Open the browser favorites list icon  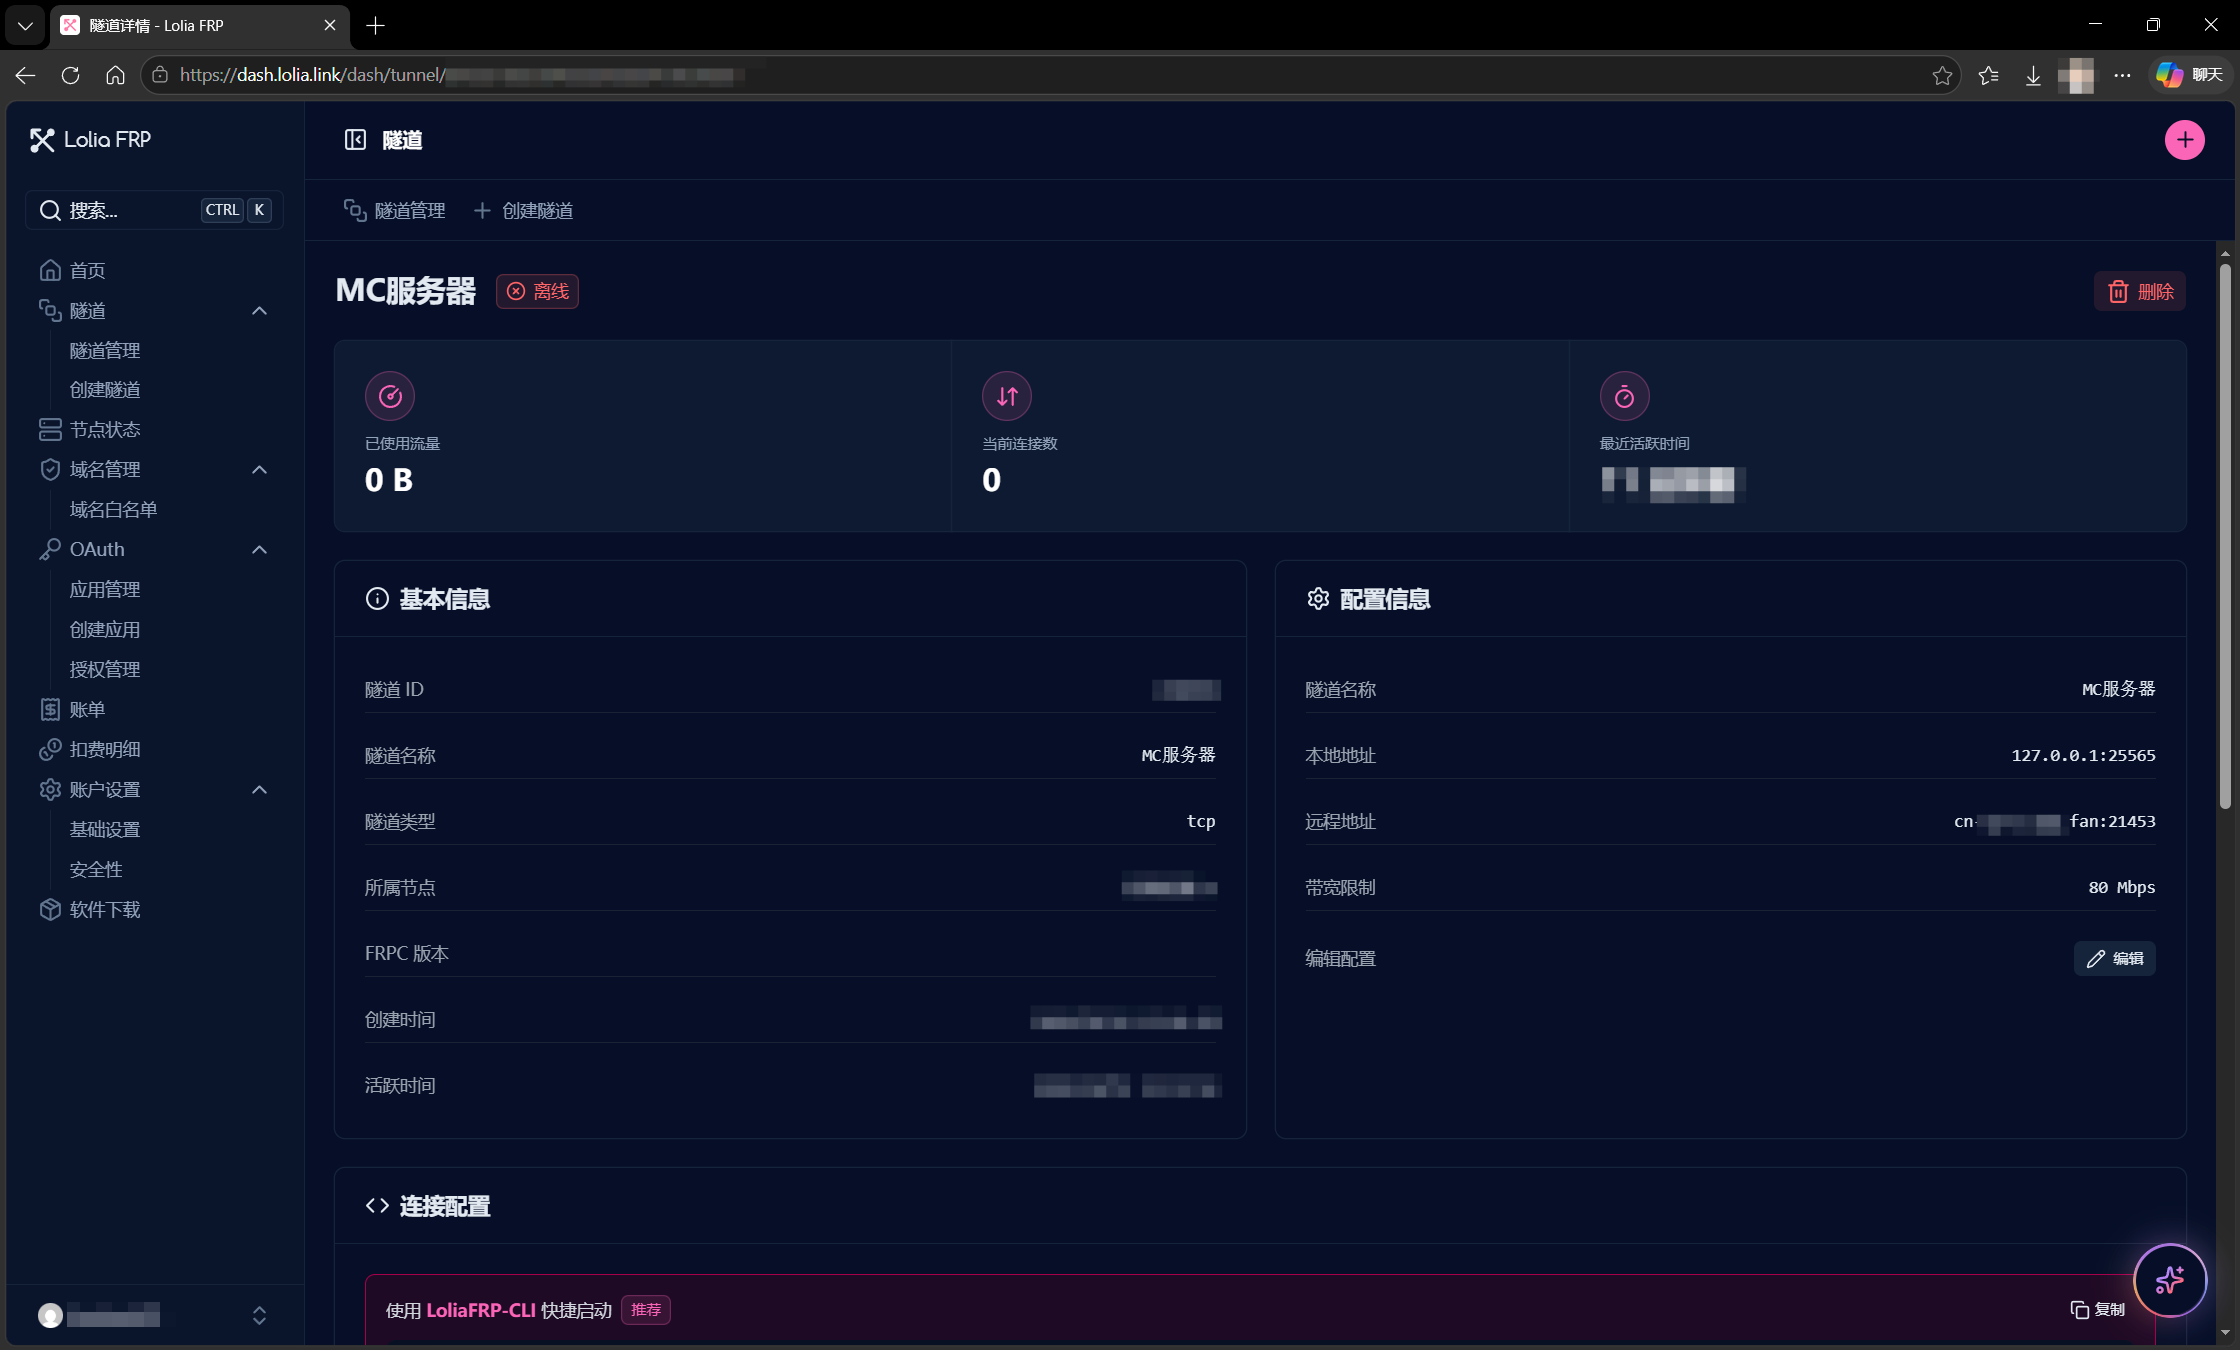pyautogui.click(x=1988, y=75)
